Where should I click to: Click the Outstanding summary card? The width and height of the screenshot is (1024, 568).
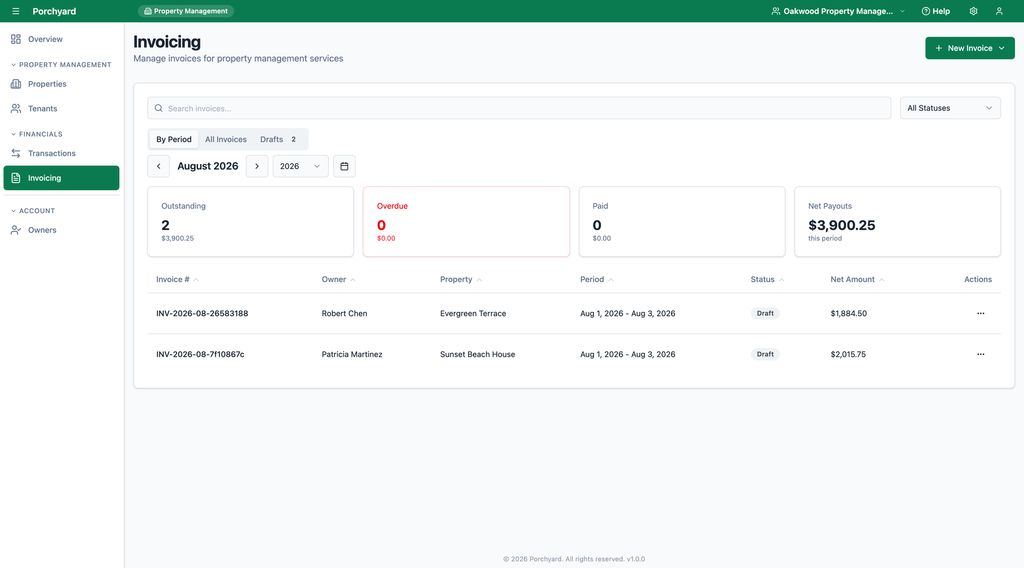[251, 221]
